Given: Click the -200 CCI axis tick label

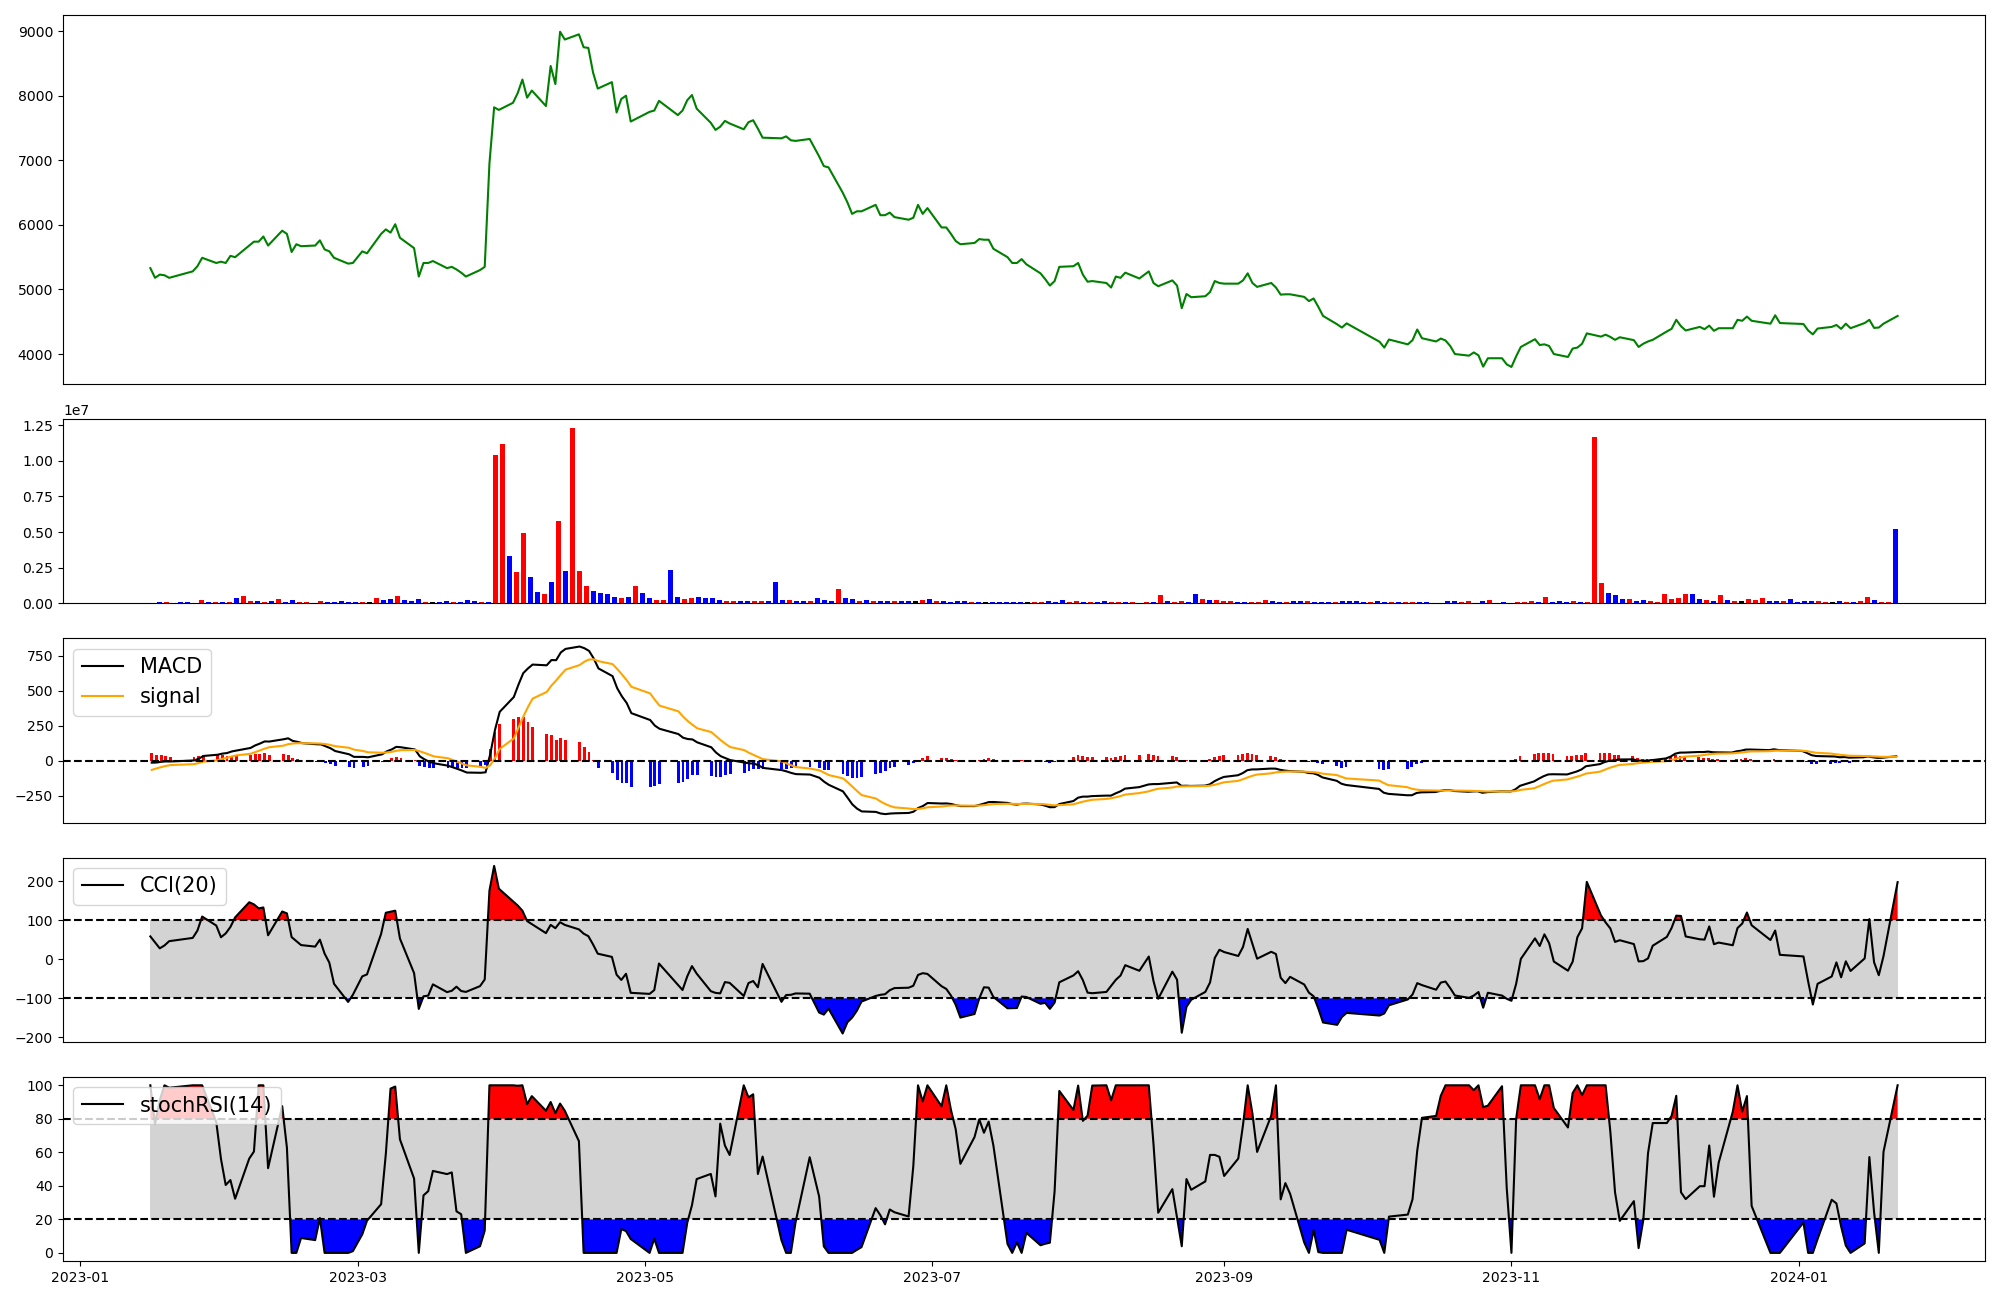Looking at the screenshot, I should [34, 1038].
